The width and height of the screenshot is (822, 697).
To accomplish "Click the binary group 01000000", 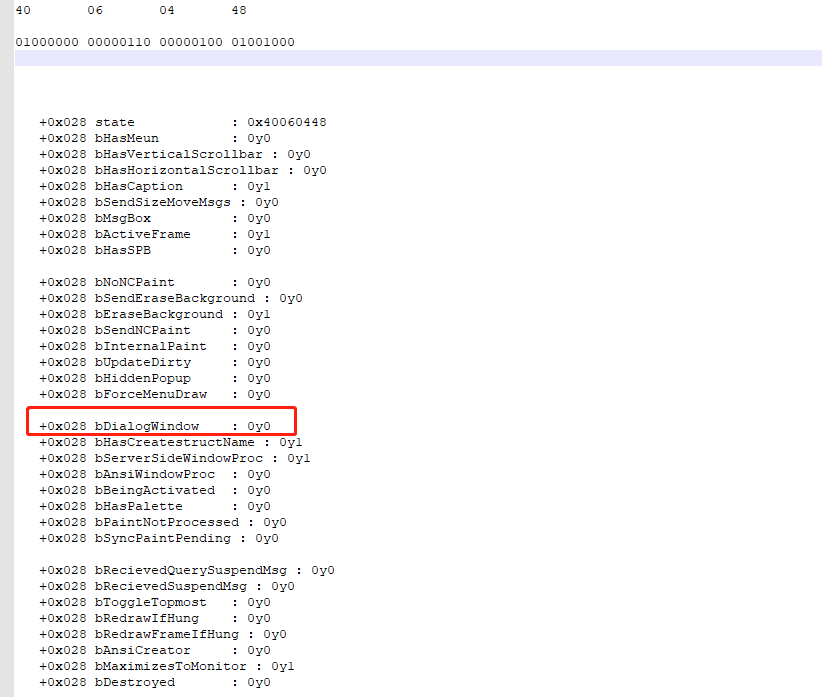I will (x=47, y=42).
